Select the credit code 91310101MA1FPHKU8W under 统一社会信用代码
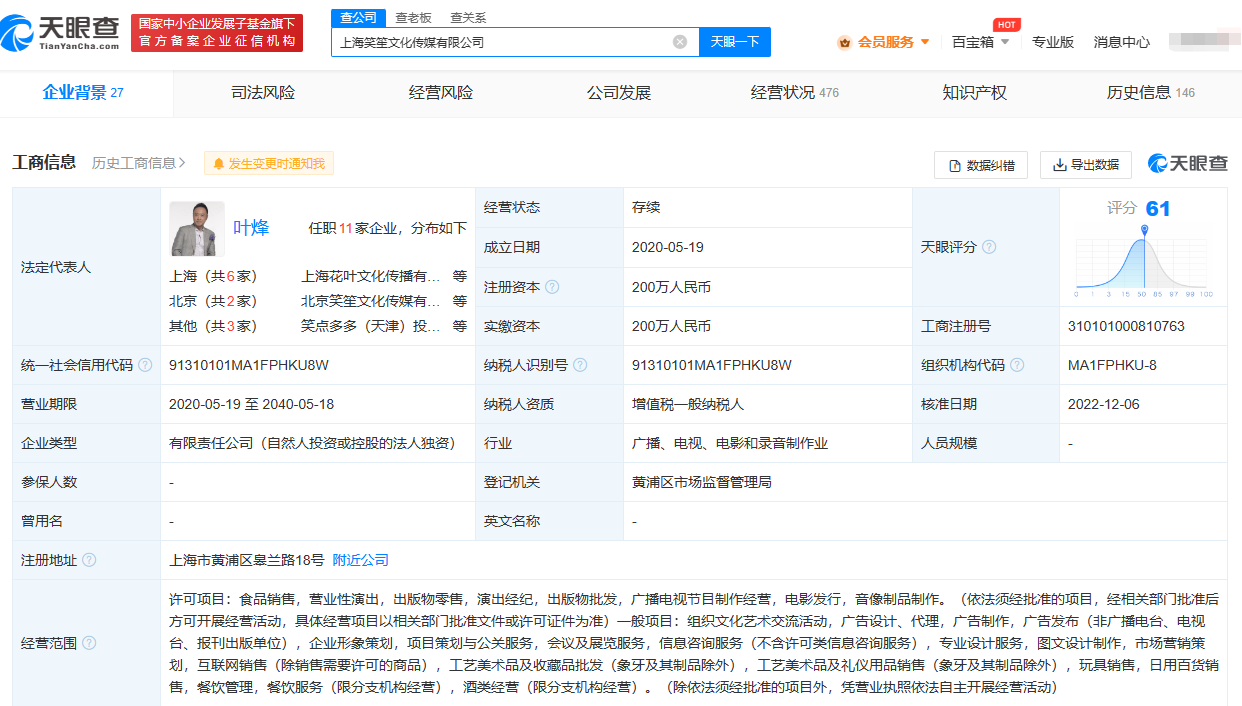The image size is (1242, 706). 249,365
